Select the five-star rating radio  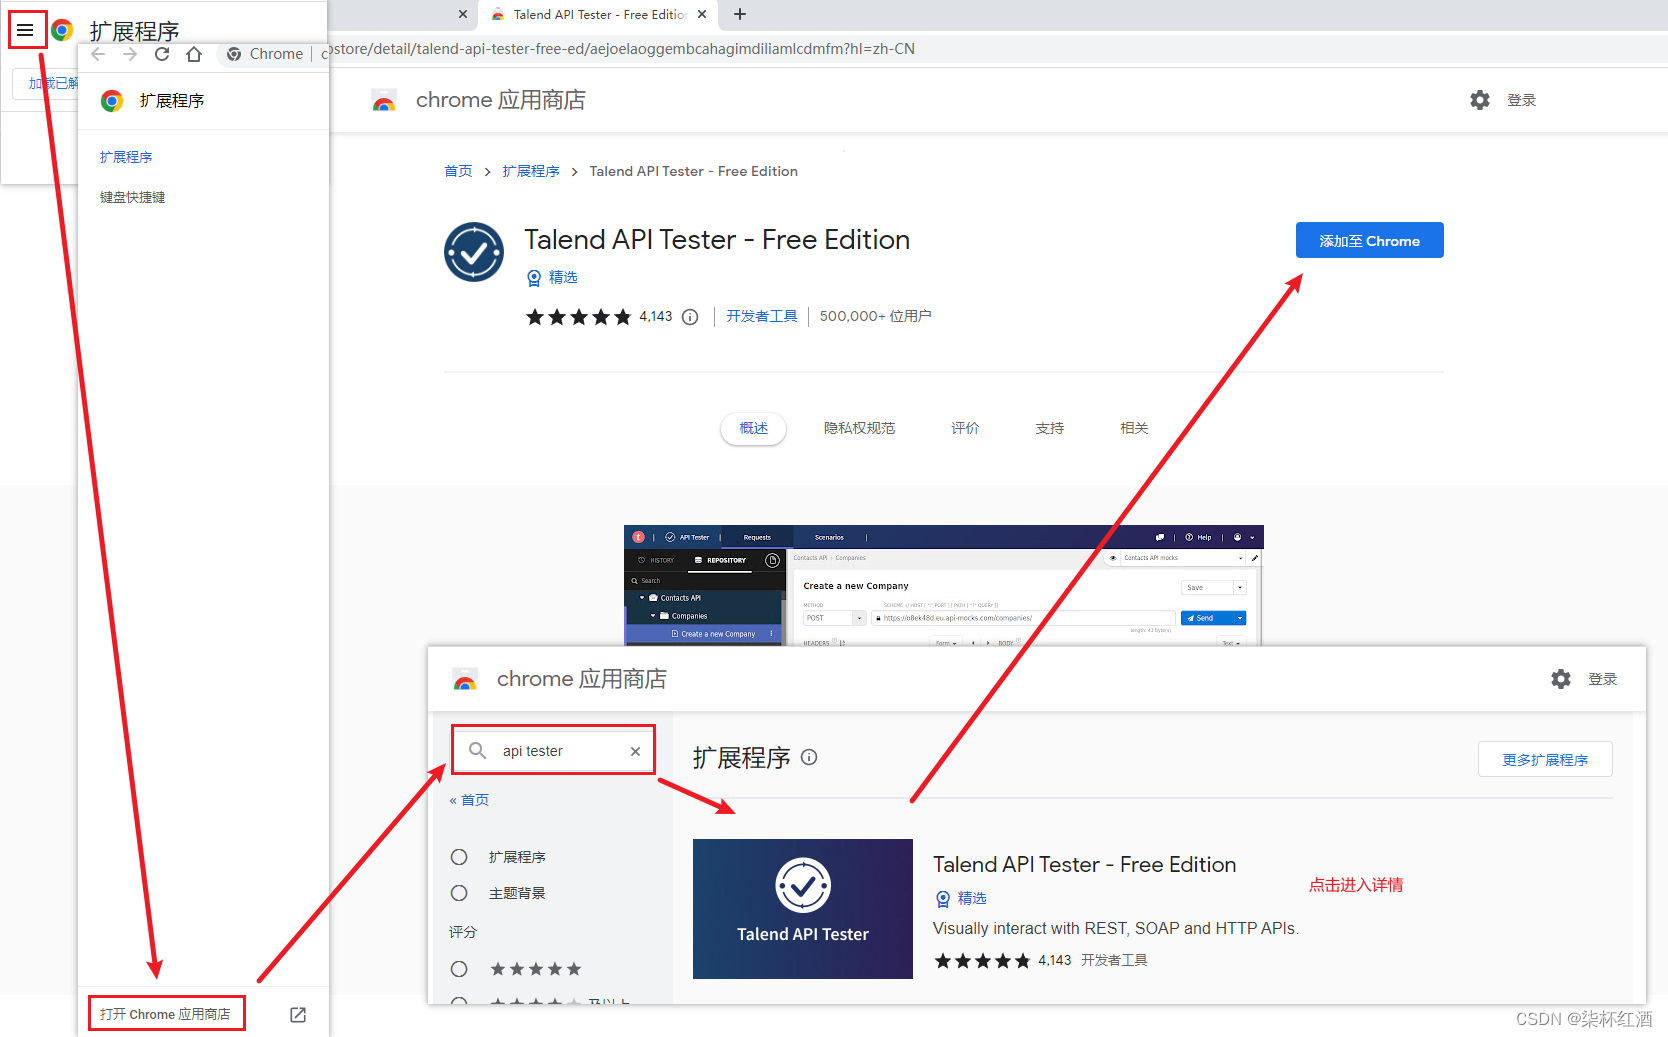tap(459, 969)
